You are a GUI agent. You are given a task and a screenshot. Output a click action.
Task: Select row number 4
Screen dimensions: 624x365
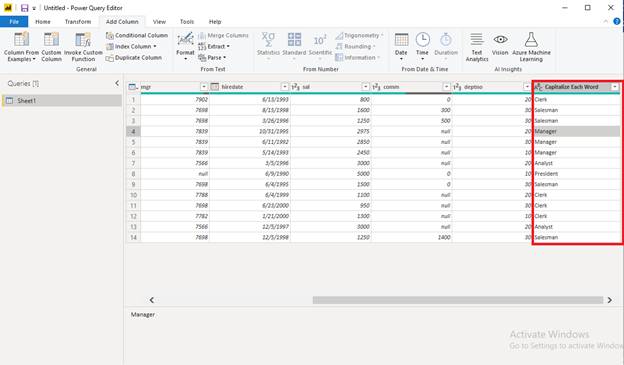(133, 131)
